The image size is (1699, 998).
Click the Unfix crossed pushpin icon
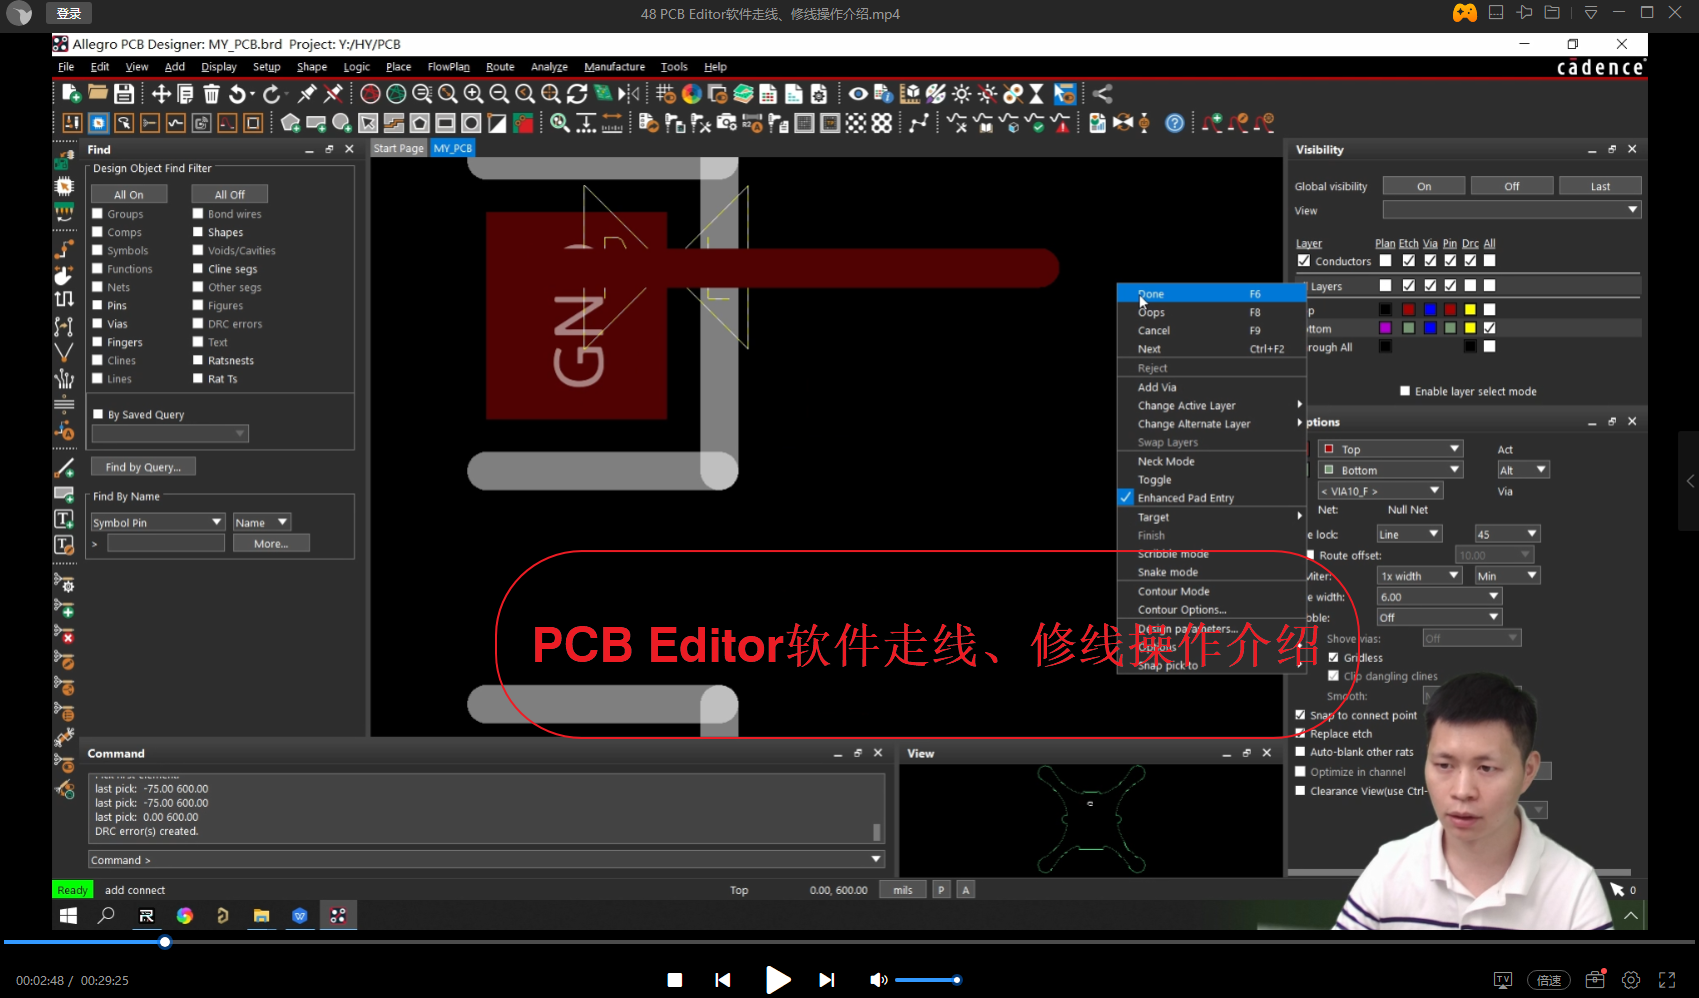334,93
